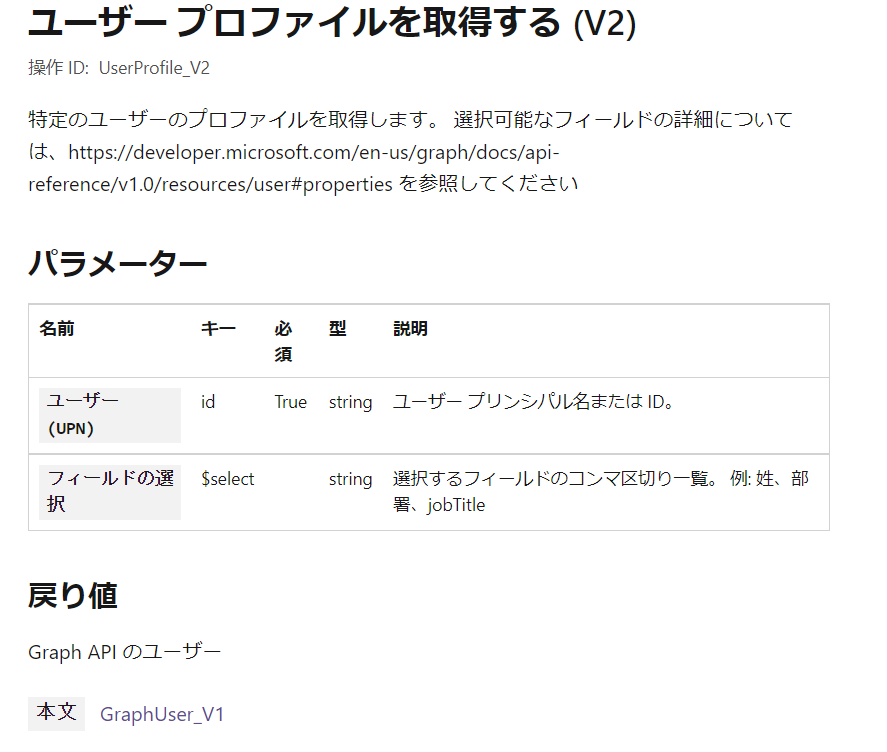Select the operation ID text UserProfile_V2
887x752 pixels.
[154, 68]
